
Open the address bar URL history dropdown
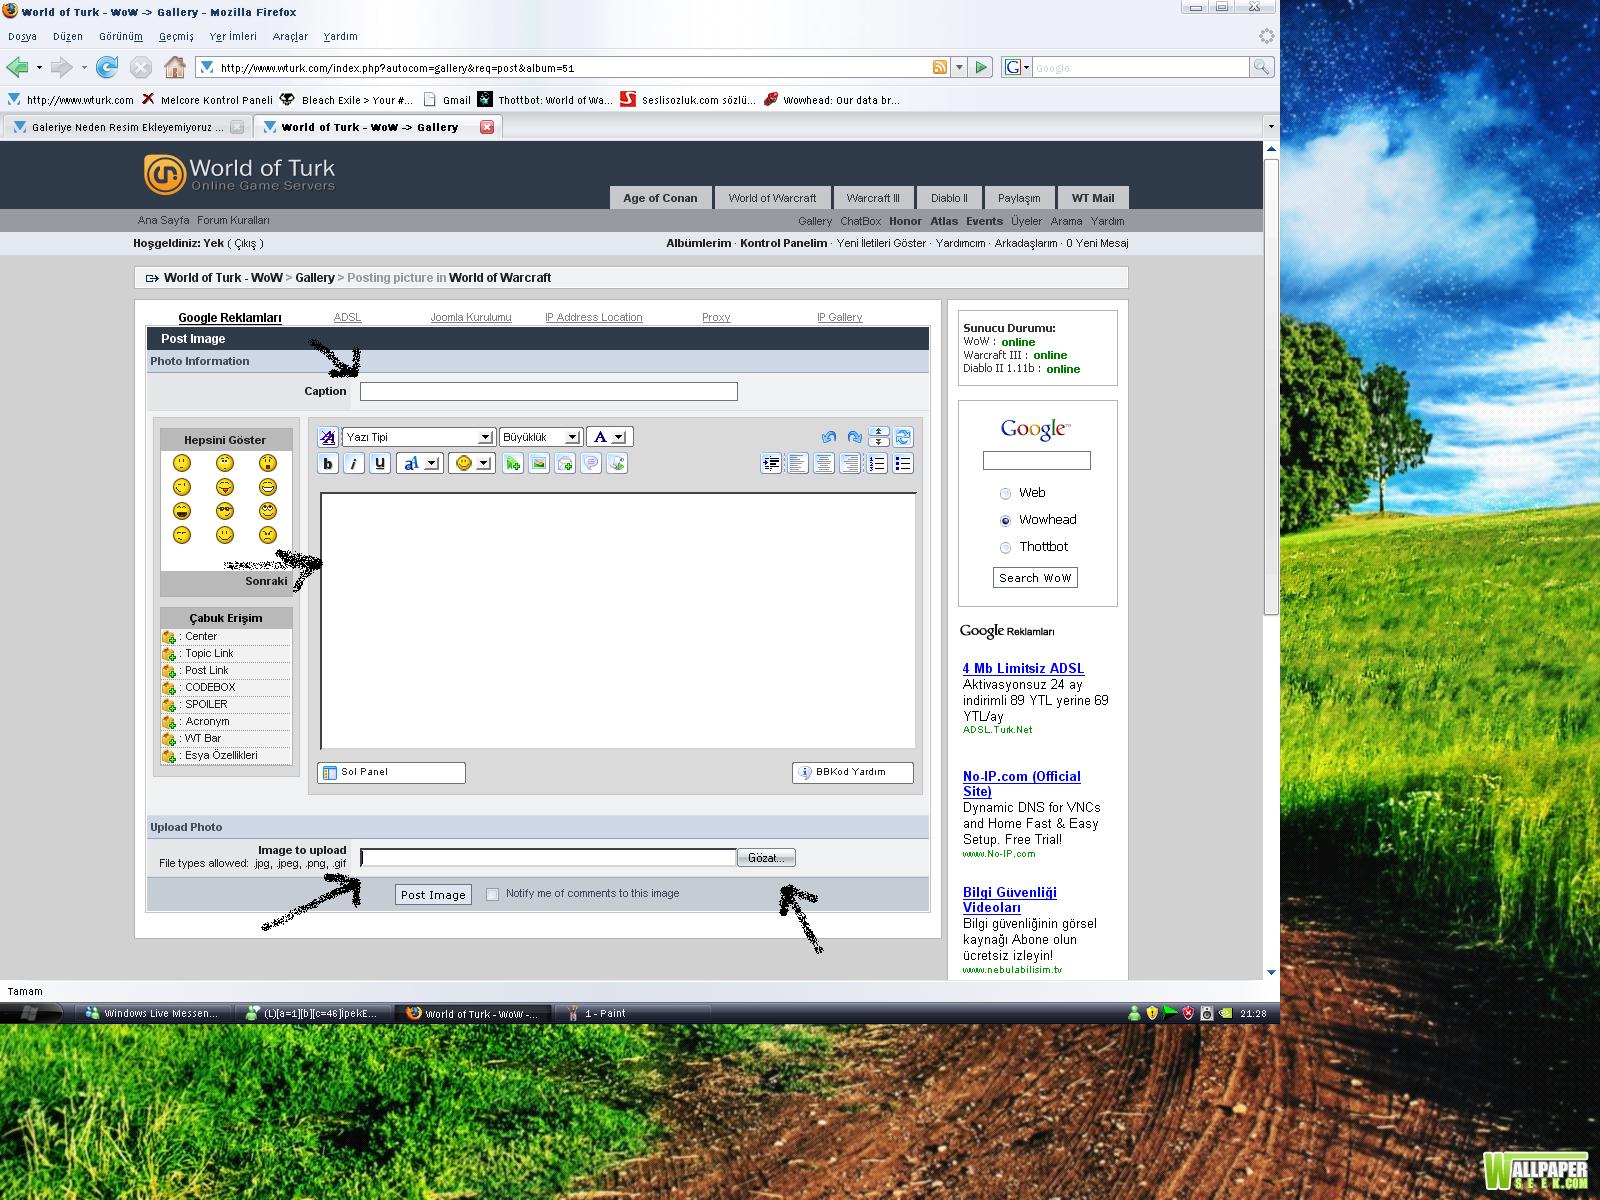(959, 67)
